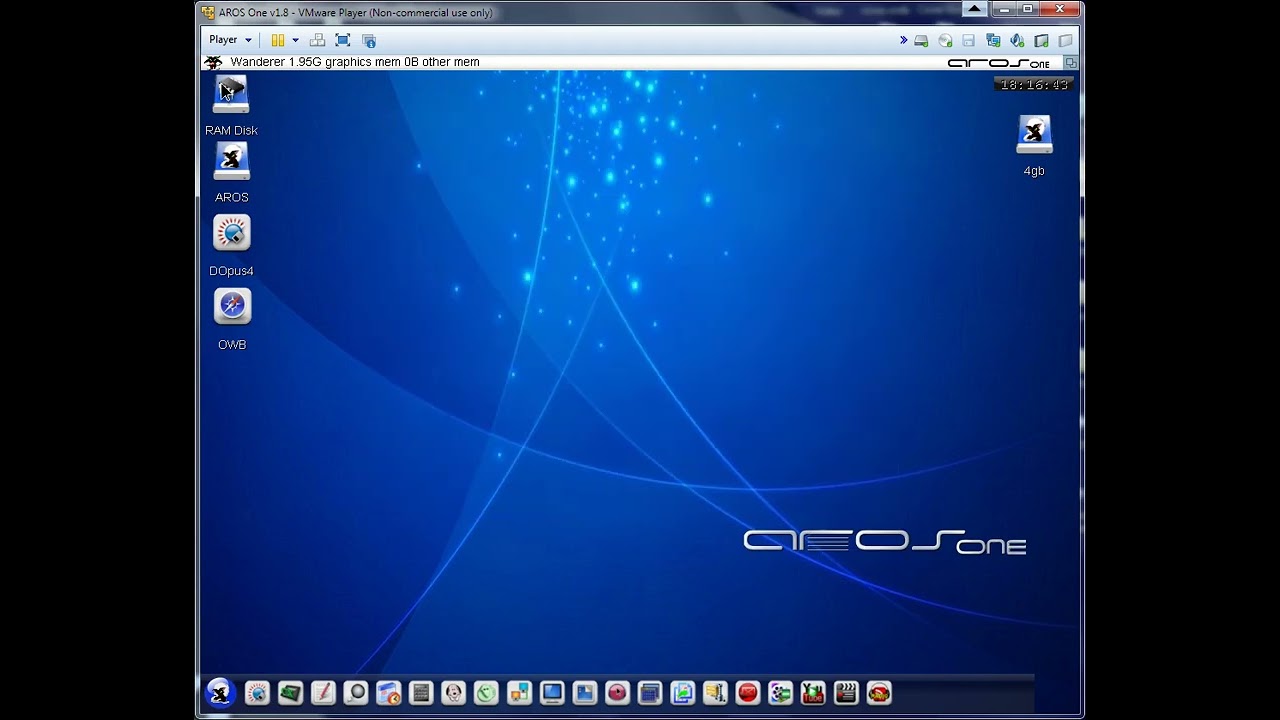Open the Player menu in VMware
Screen dimensions: 1280x720
point(230,40)
